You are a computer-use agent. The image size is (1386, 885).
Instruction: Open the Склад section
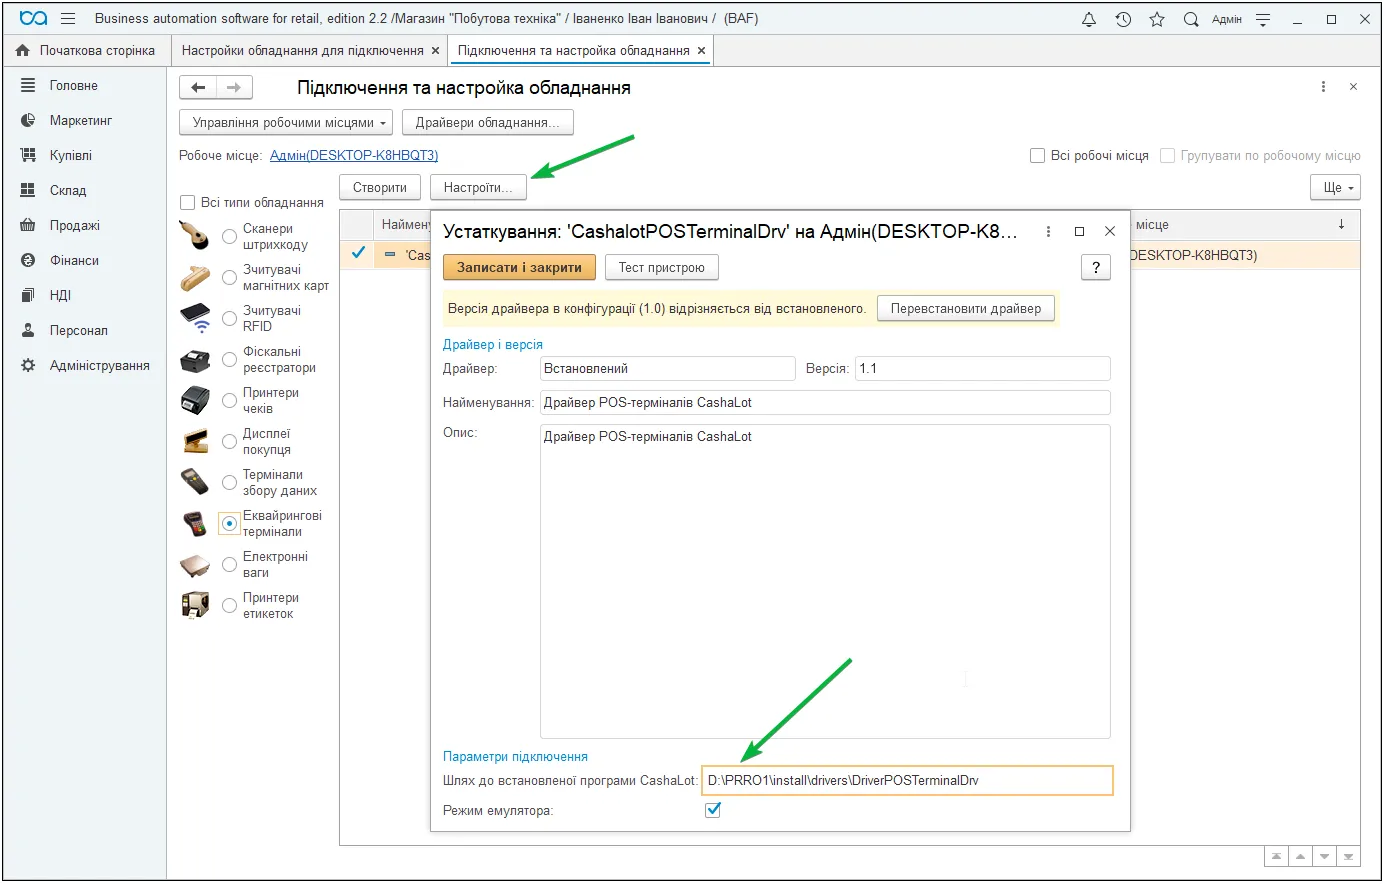point(68,191)
